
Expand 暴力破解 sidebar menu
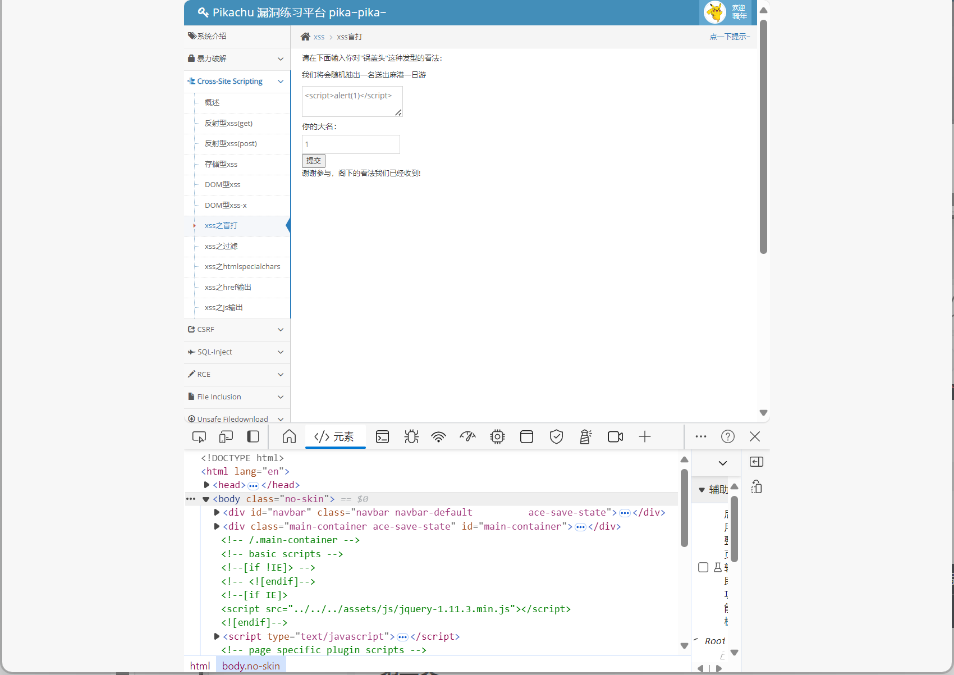click(x=237, y=58)
